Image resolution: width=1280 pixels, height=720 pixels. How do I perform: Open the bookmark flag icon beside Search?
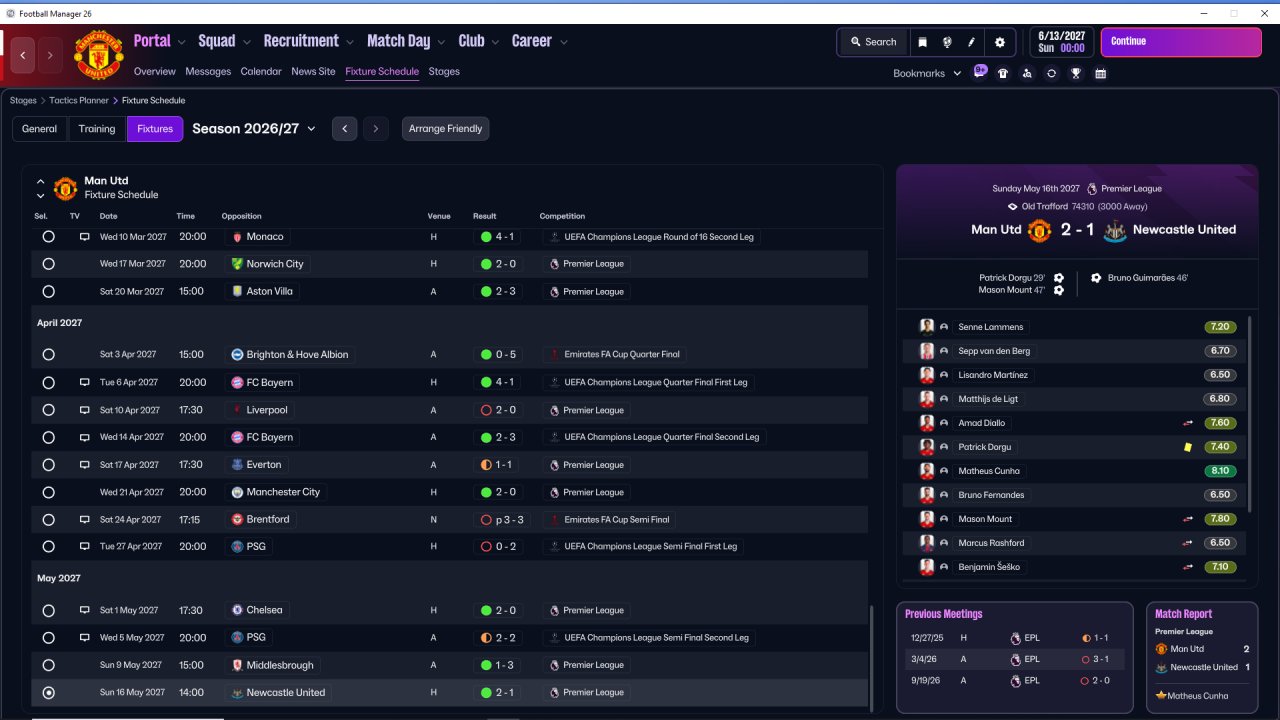click(922, 42)
